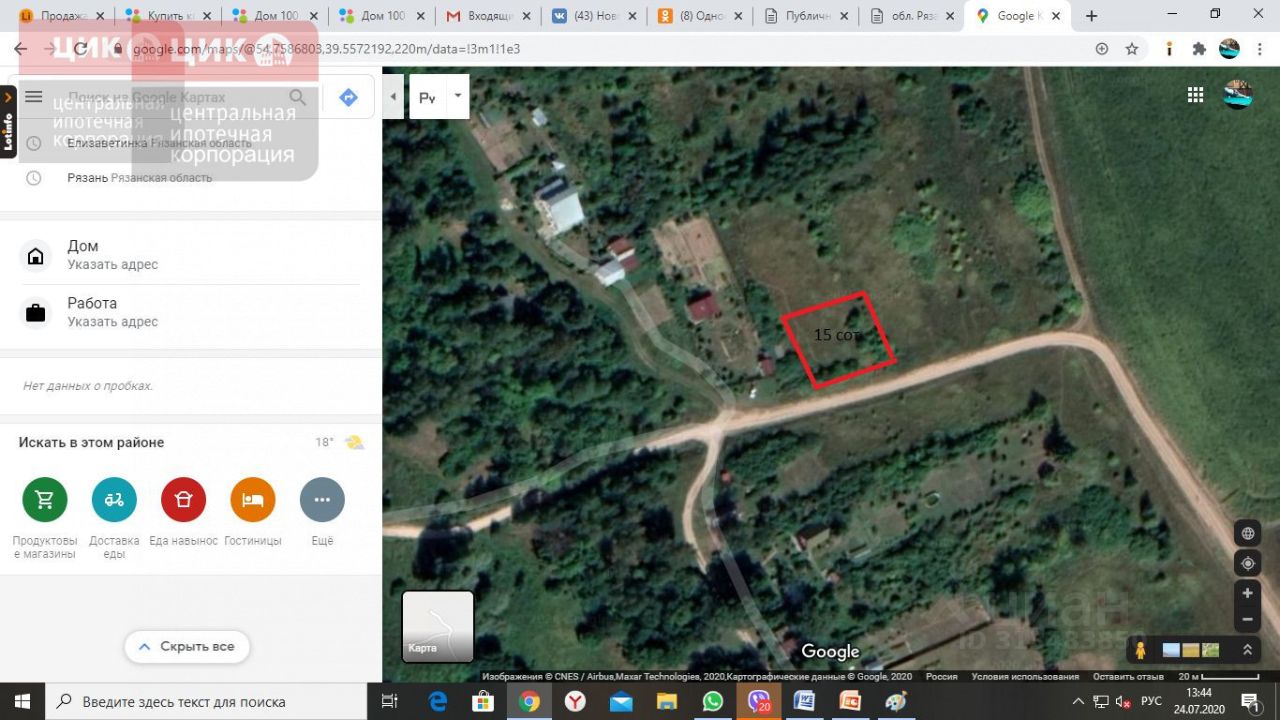The height and width of the screenshot is (720, 1280).
Task: Open Viber from taskbar
Action: [x=759, y=701]
